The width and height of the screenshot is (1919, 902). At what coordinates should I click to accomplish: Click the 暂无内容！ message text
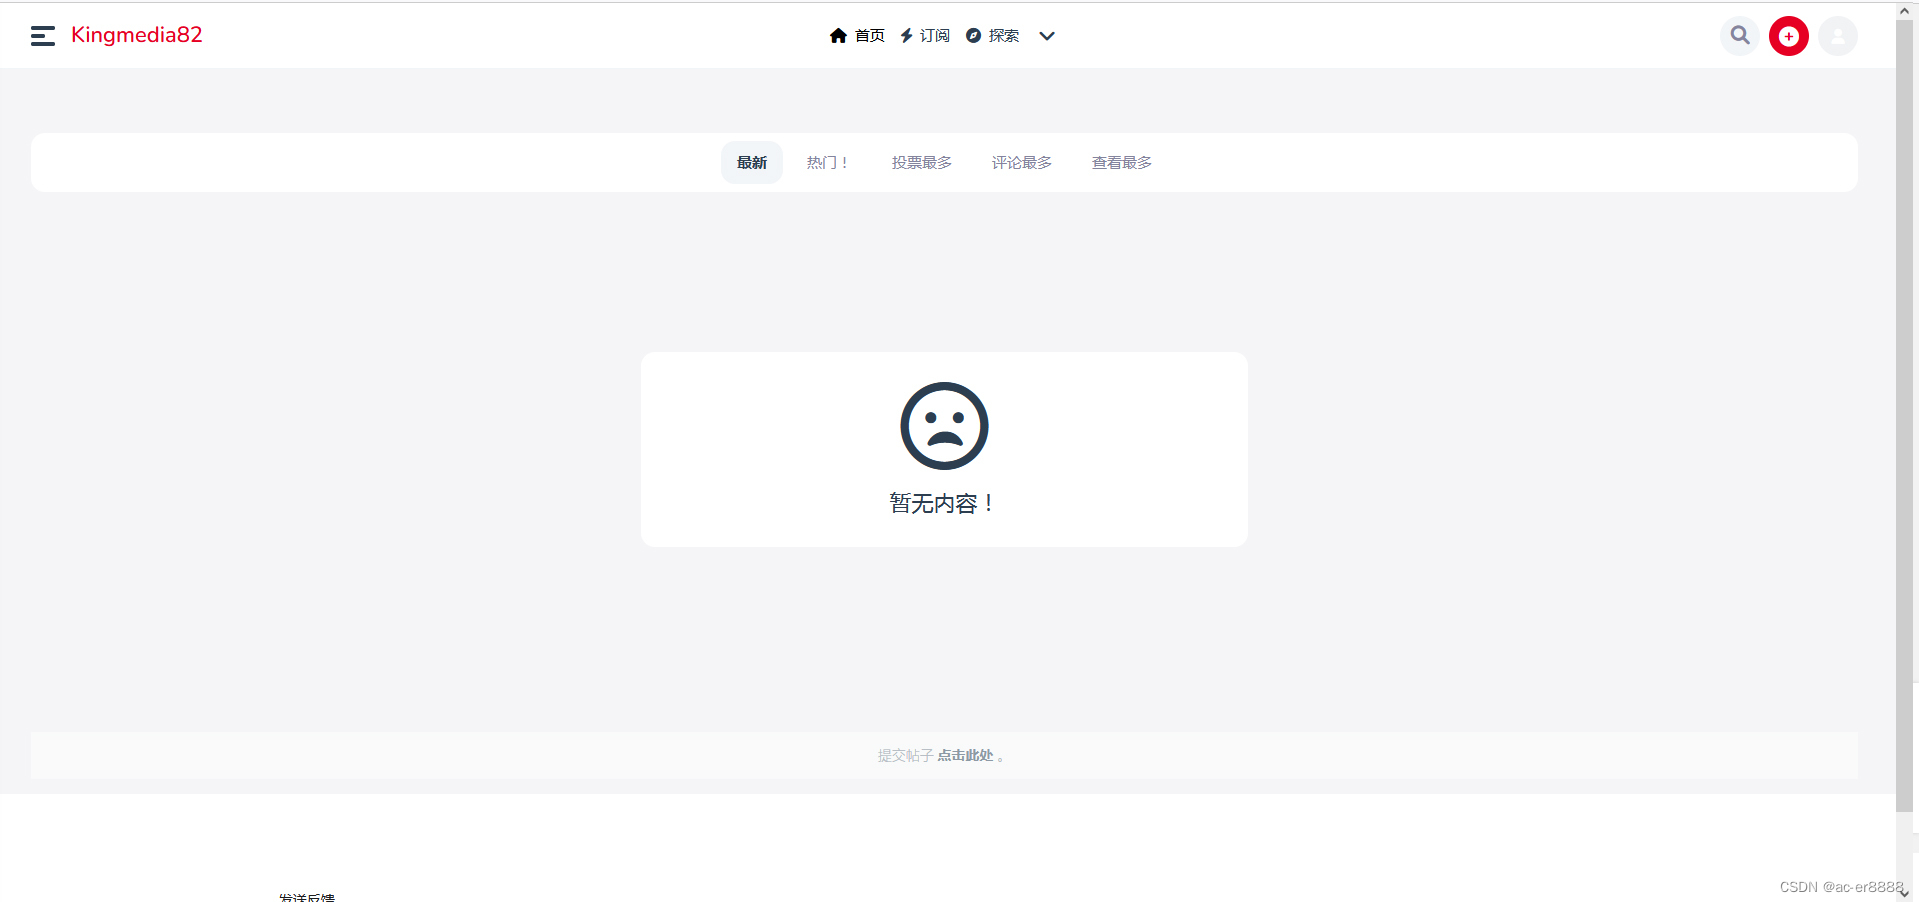(944, 504)
